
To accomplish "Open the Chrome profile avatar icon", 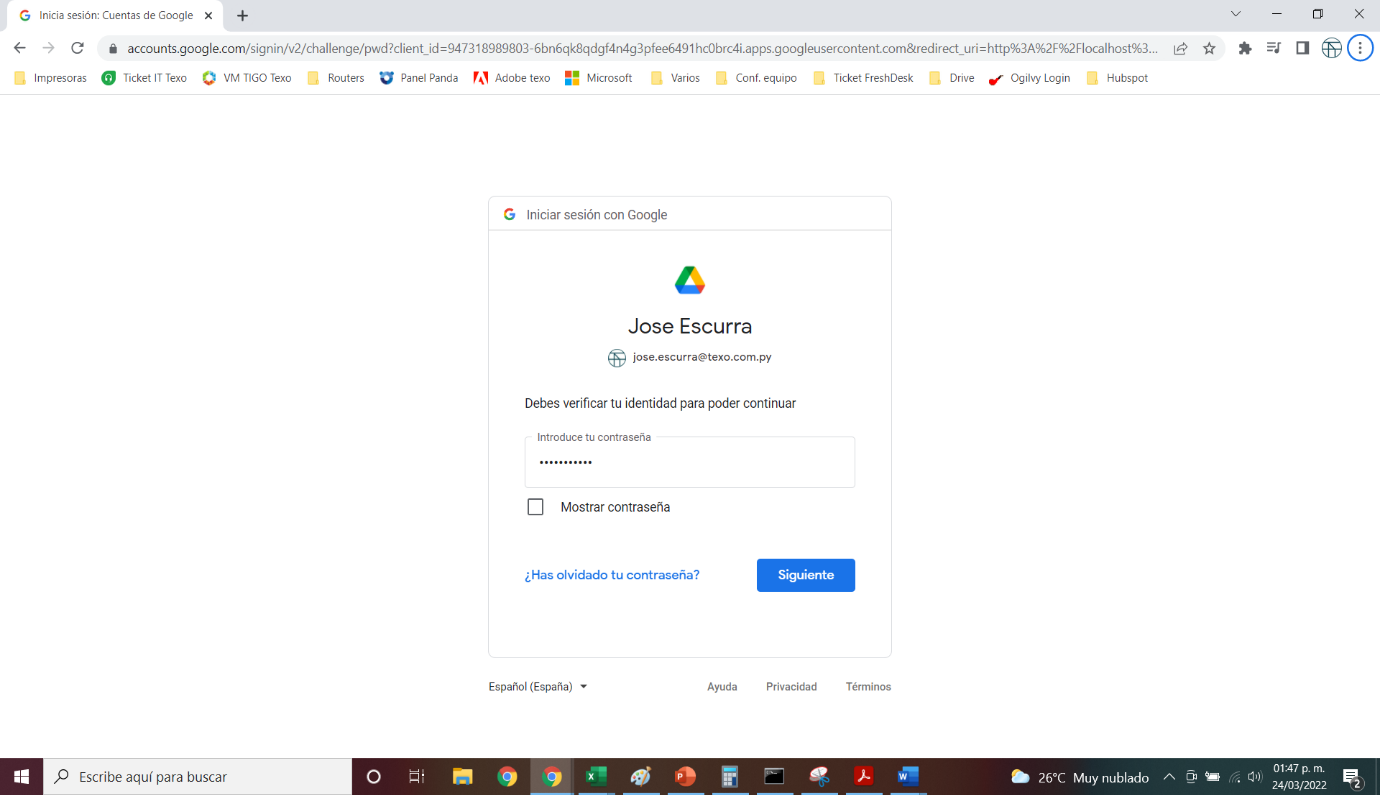I will [1331, 48].
